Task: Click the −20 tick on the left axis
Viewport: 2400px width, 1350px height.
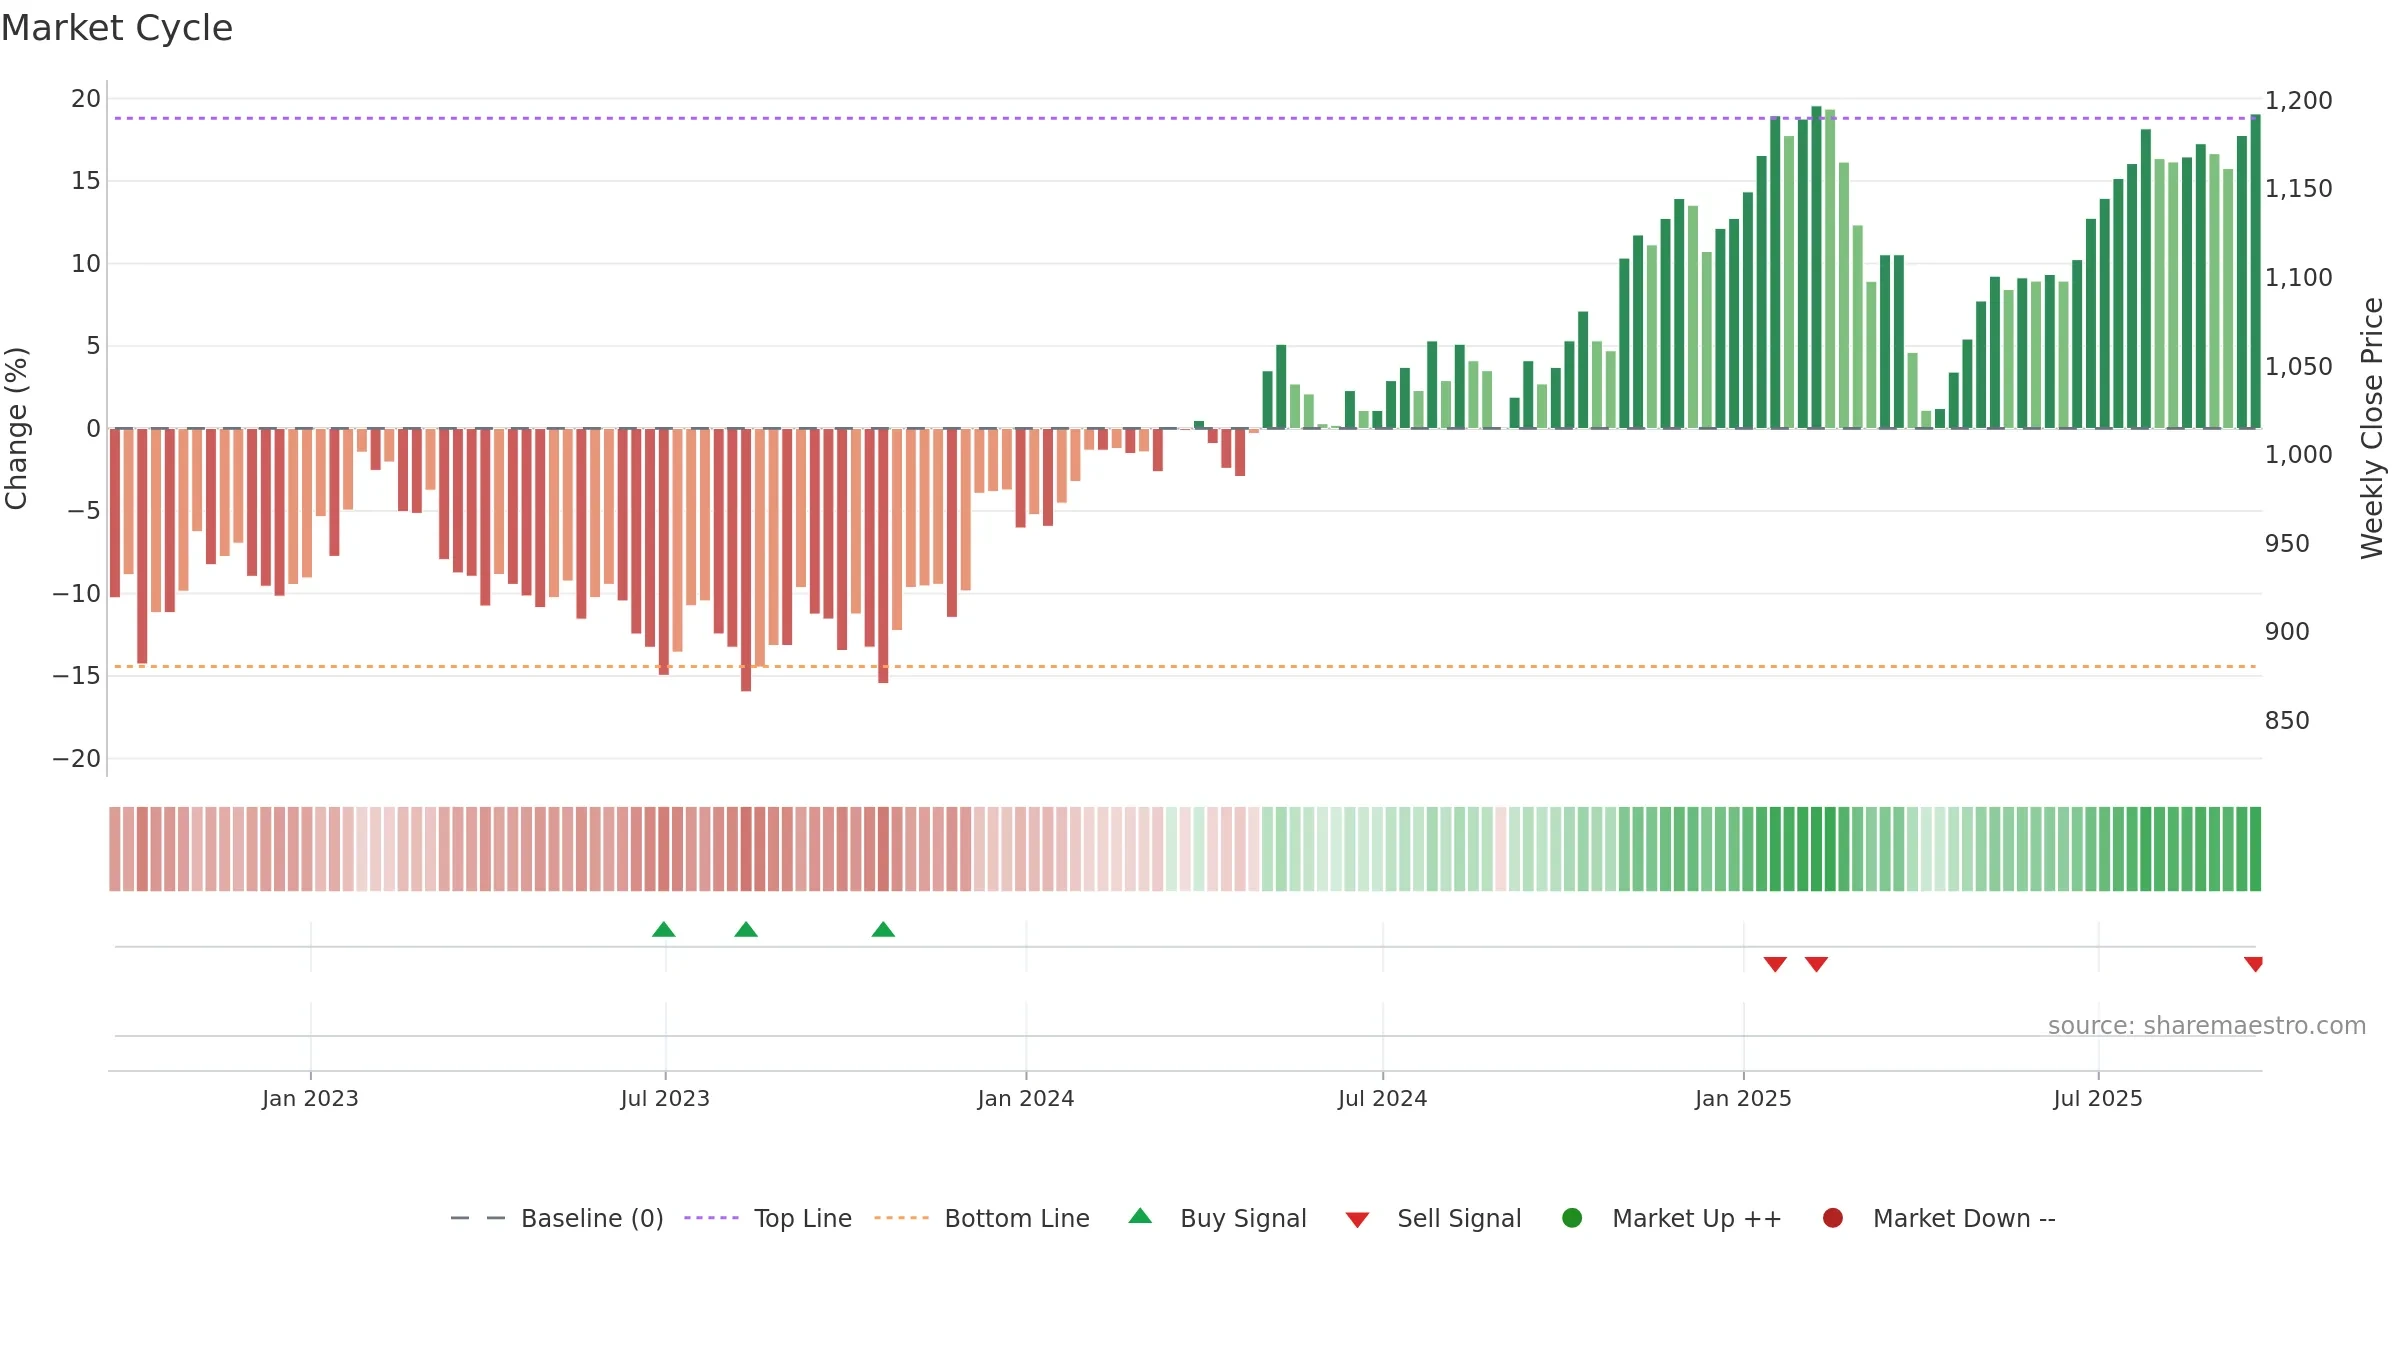Action: [x=77, y=759]
